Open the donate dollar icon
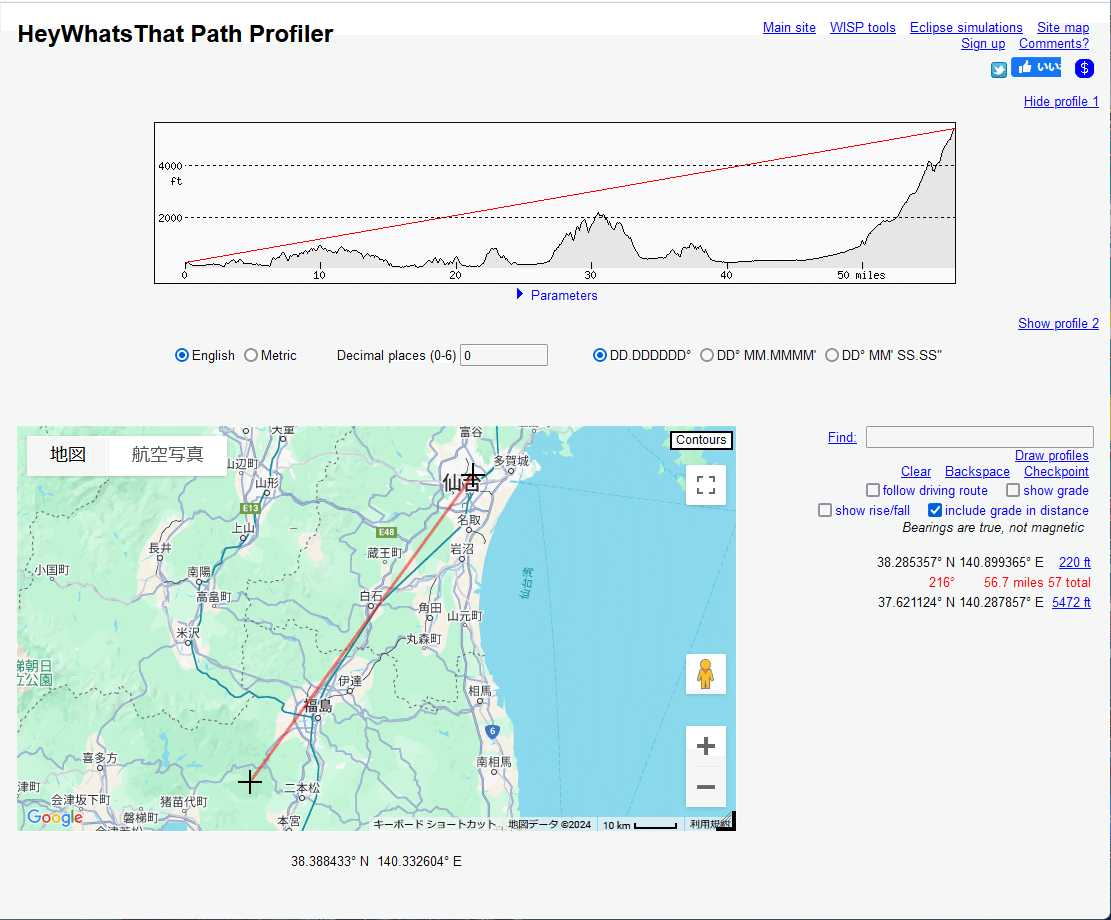Viewport: 1111px width, 920px height. click(1084, 69)
